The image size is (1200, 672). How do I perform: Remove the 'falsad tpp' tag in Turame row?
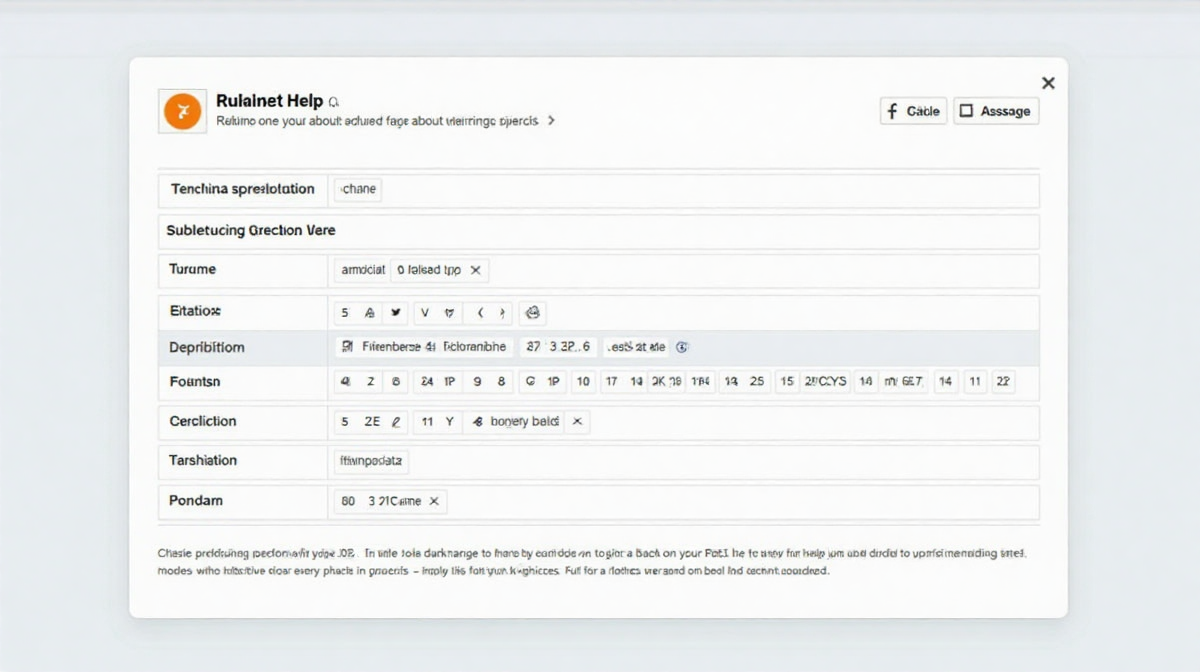(x=475, y=270)
